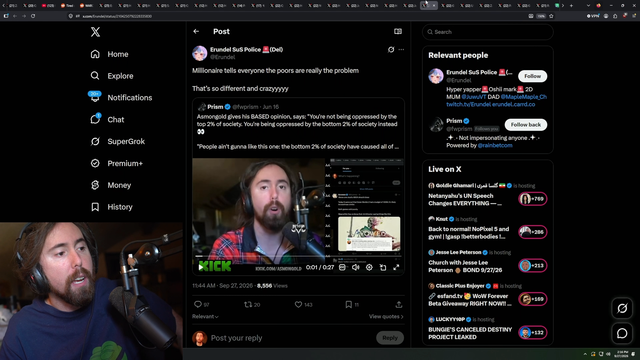Screen dimensions: 640x360
Task: Click the browser back arrow
Action: [15, 16]
